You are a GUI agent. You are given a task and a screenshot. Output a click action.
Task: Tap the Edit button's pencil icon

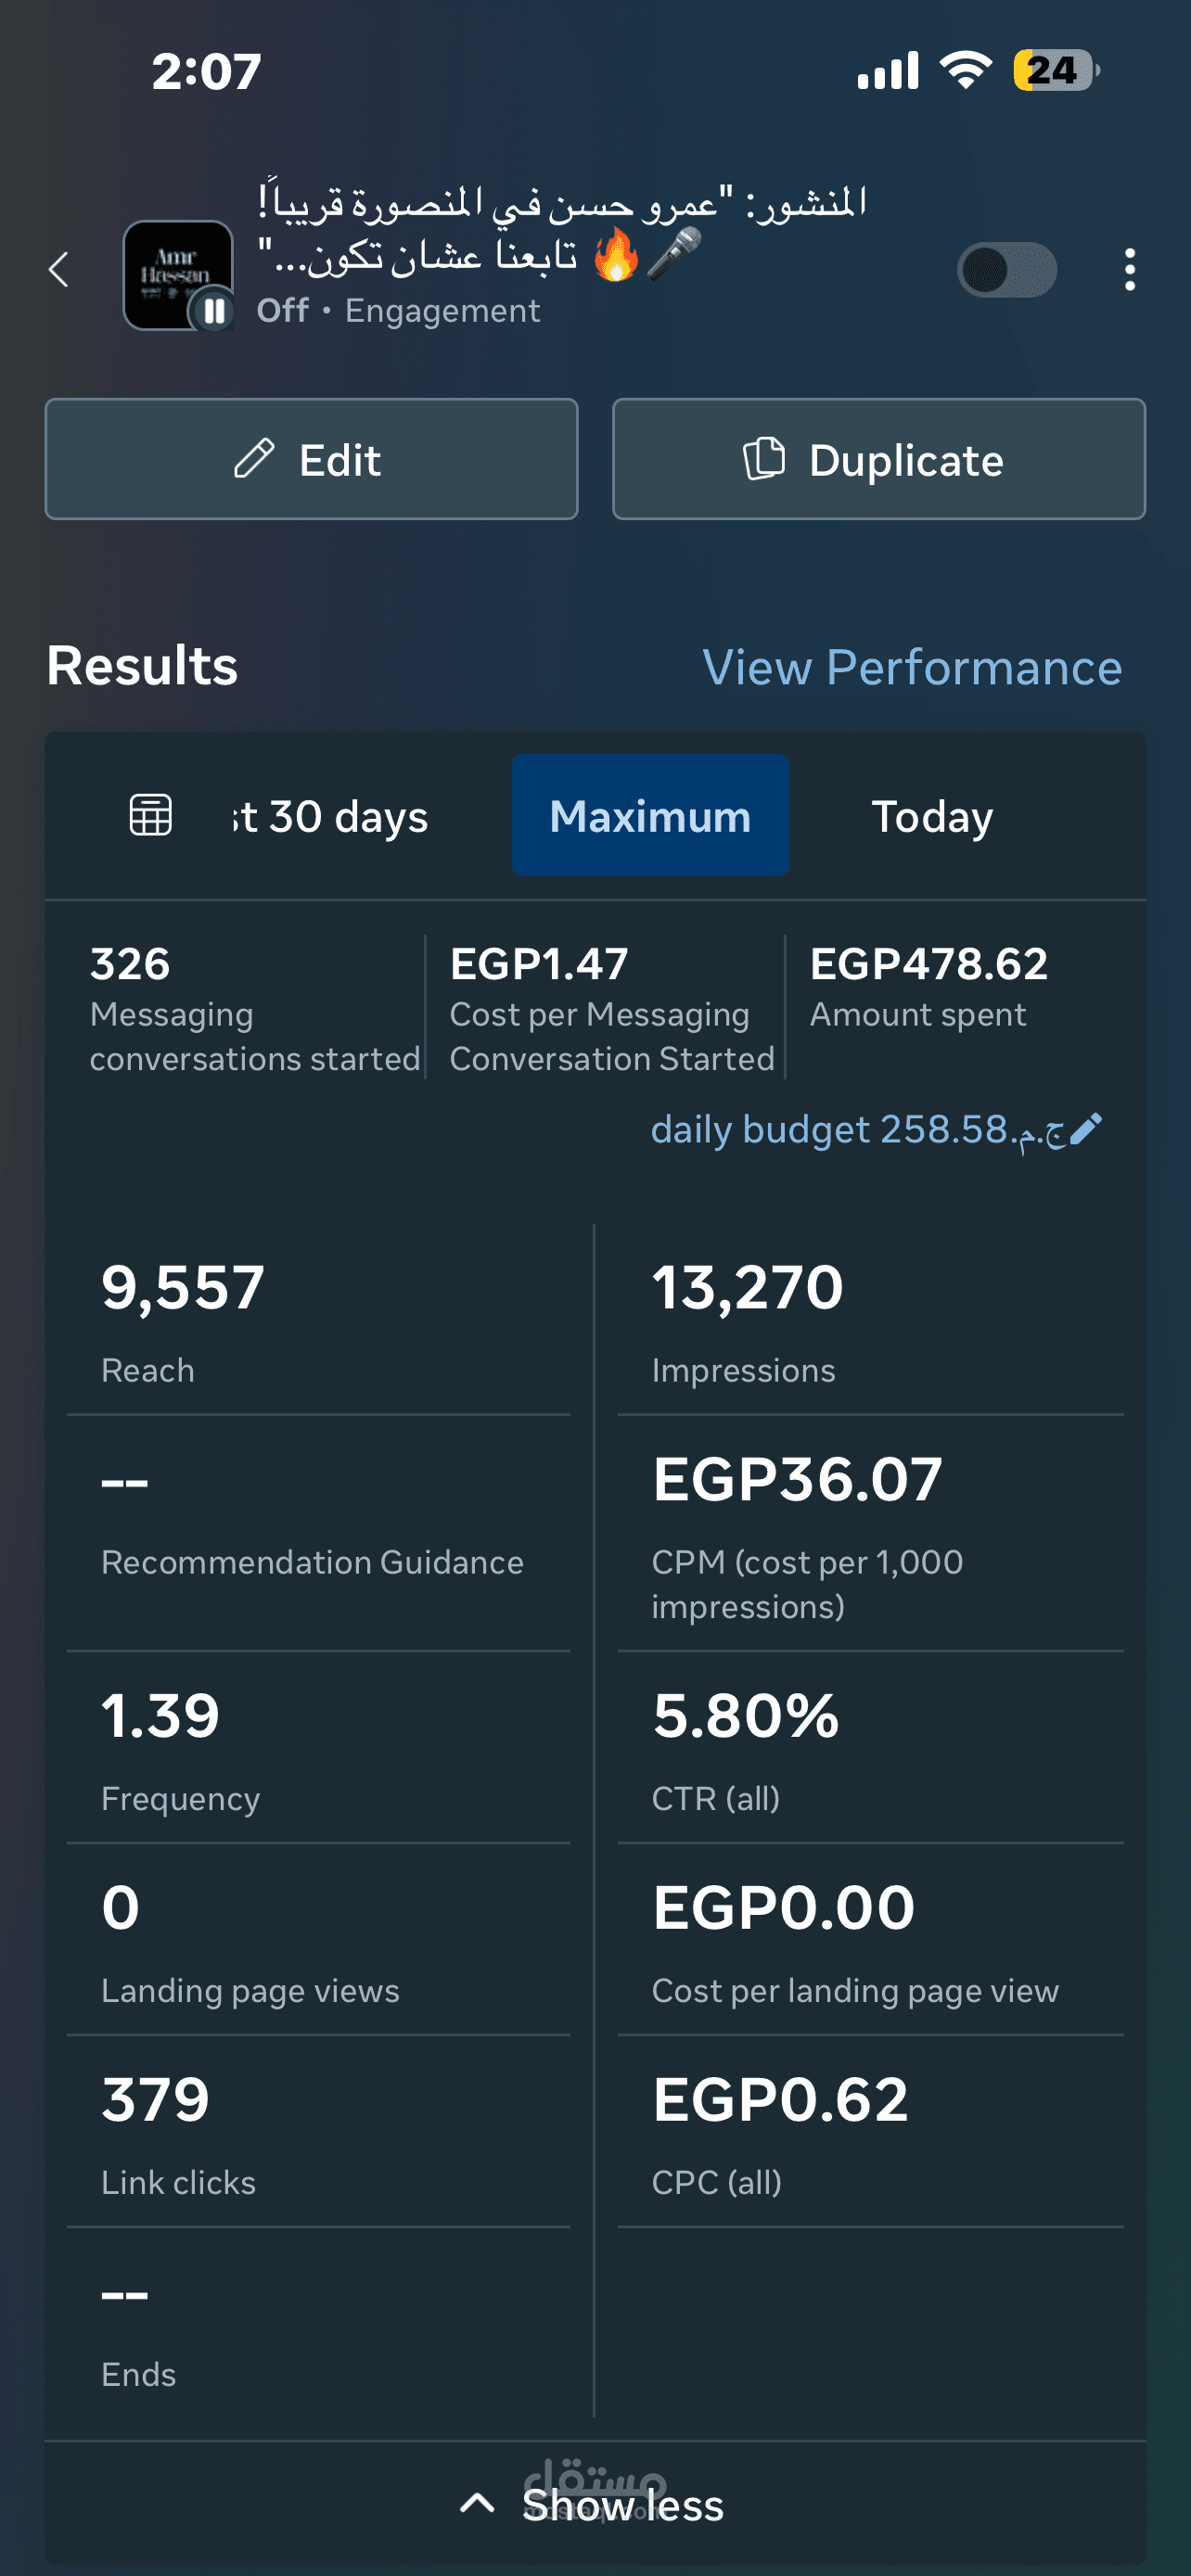click(x=254, y=459)
